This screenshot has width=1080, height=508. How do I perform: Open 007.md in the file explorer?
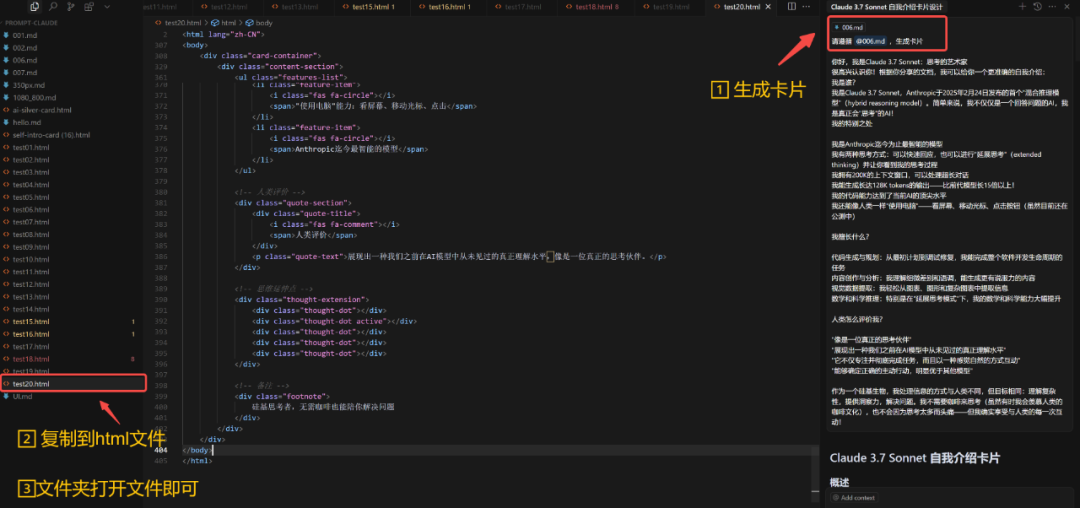[x=72, y=72]
